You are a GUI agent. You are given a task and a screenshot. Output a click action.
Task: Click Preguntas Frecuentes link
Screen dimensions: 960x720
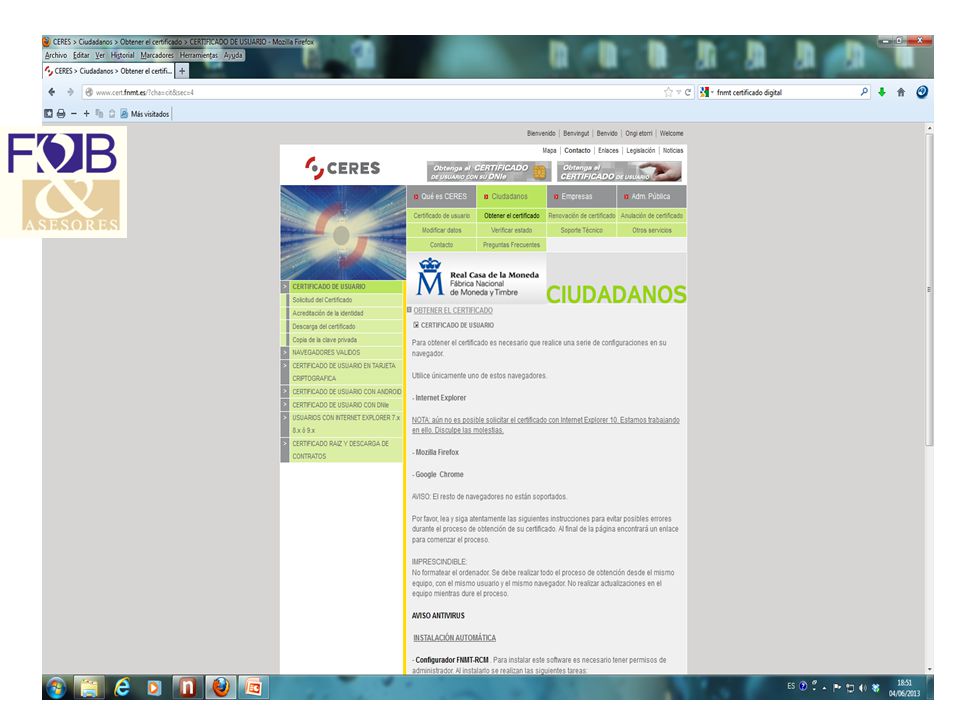click(511, 245)
